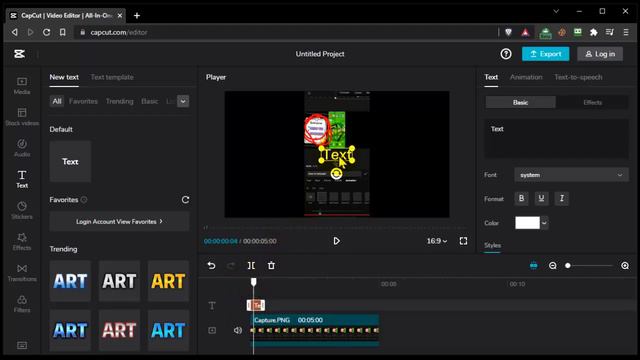Split the clip at playhead
The width and height of the screenshot is (640, 360).
pyautogui.click(x=251, y=266)
